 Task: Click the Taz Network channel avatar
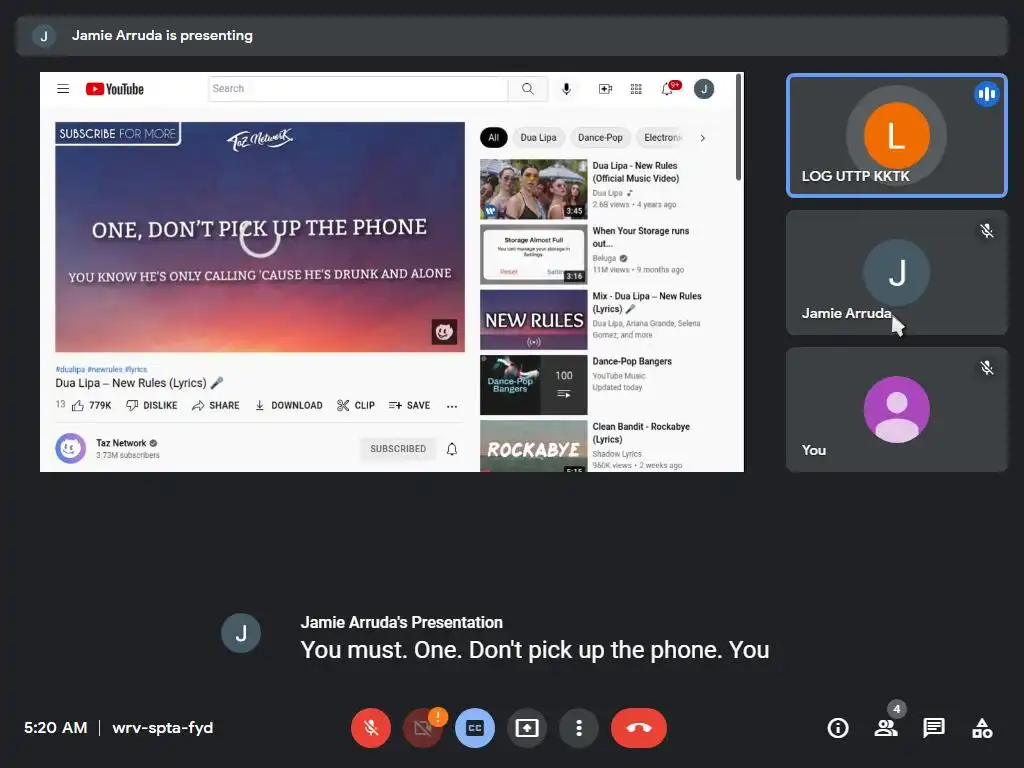tap(71, 449)
